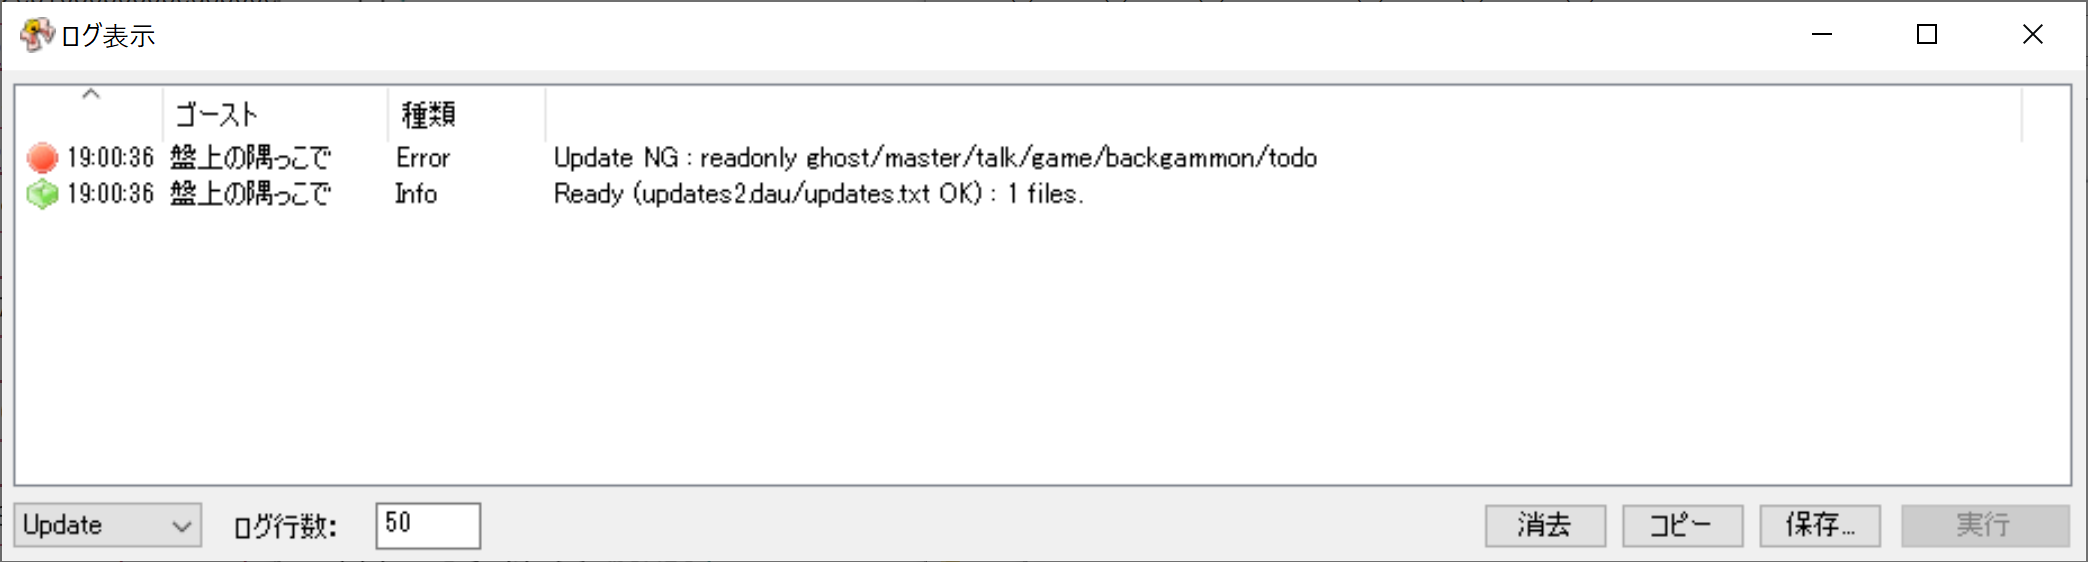Focus the ログ行数 field showing 50
The image size is (2088, 562).
[428, 525]
